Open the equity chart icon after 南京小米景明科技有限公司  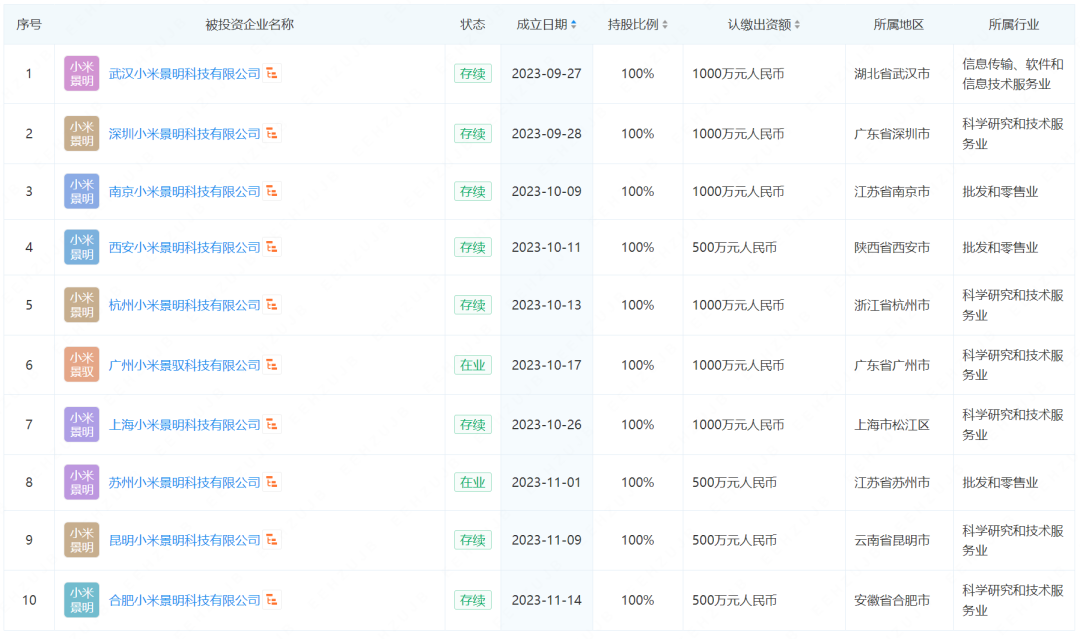coord(272,191)
